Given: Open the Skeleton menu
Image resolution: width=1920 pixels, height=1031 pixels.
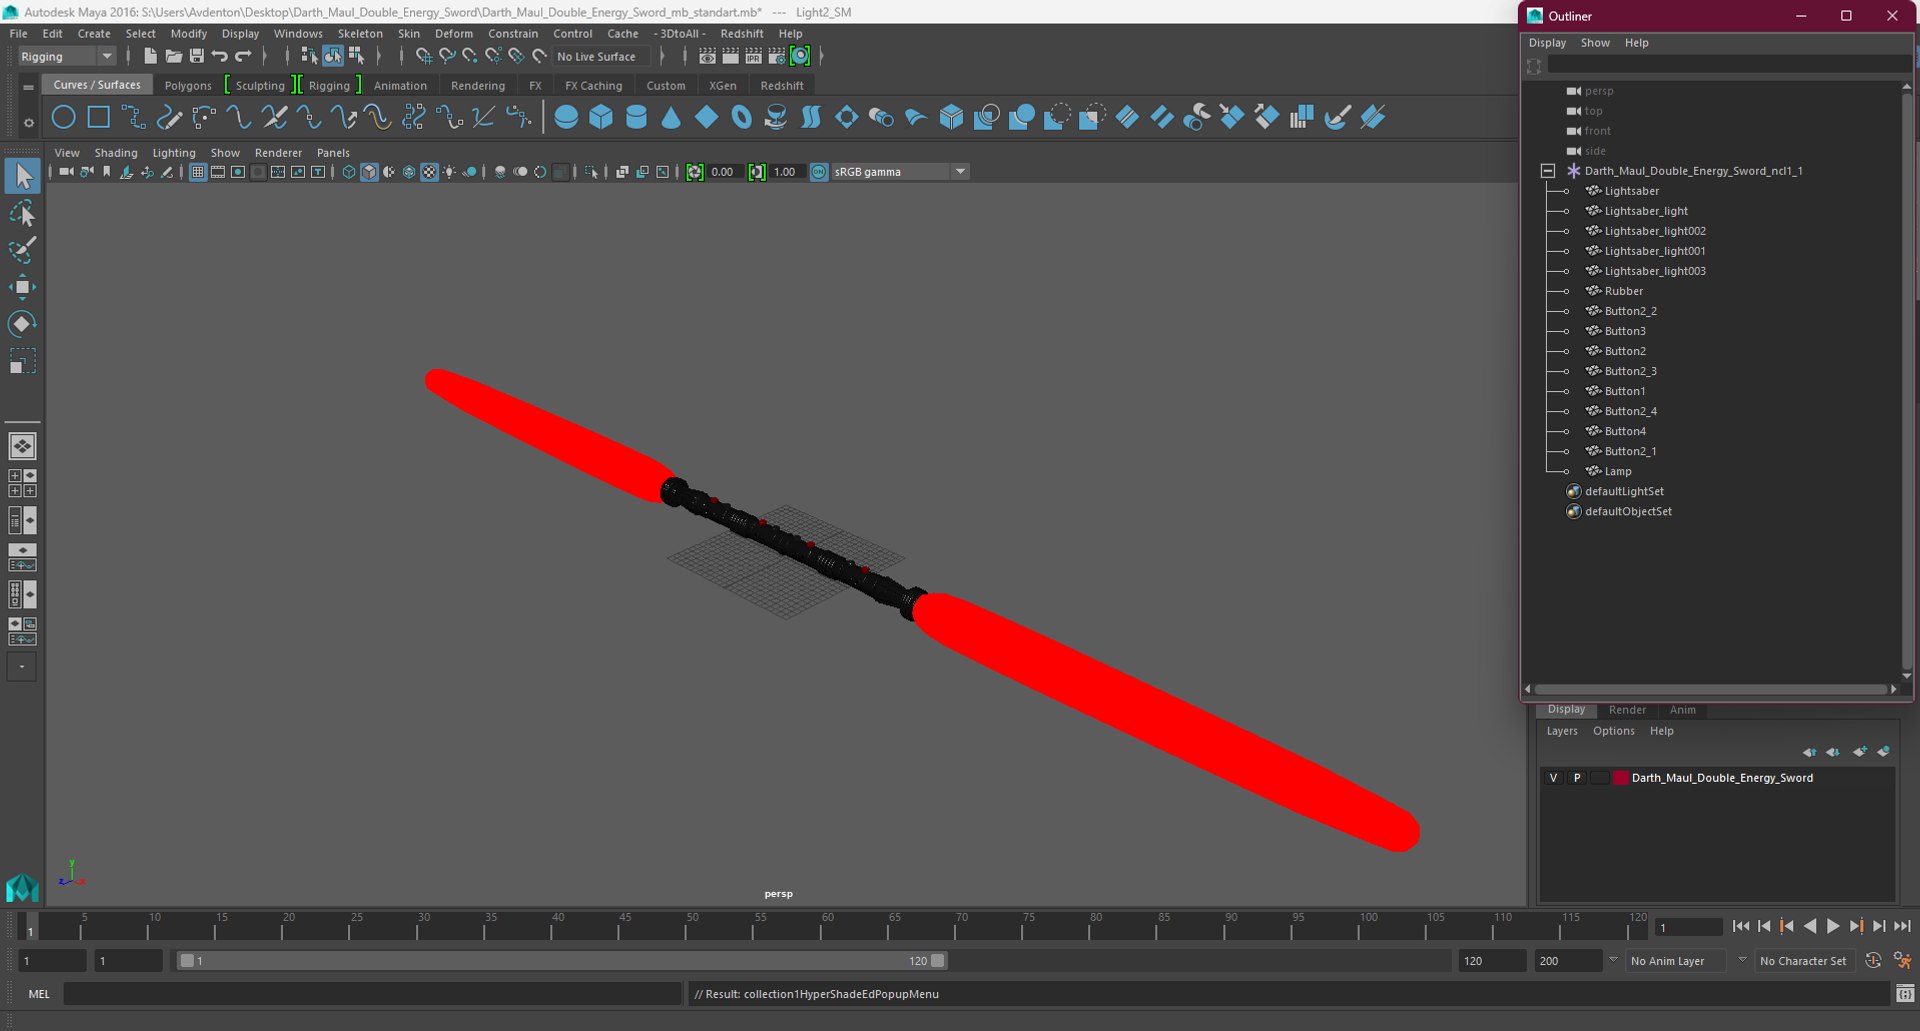Looking at the screenshot, I should tap(360, 33).
